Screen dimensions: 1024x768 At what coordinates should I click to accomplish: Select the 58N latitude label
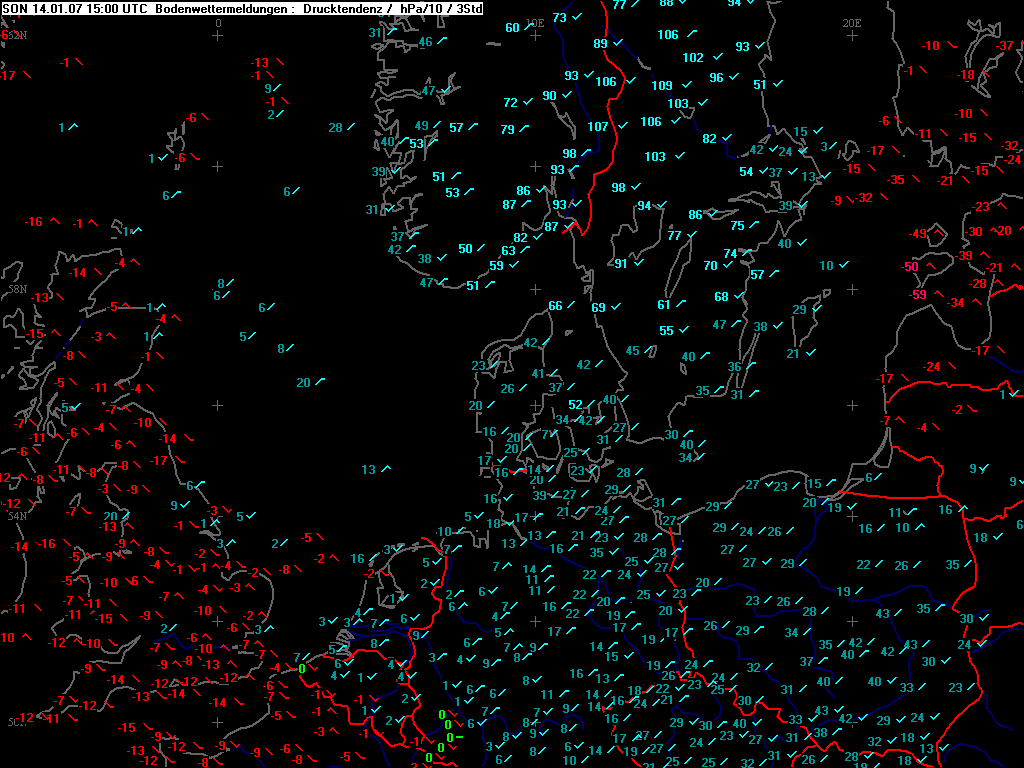pyautogui.click(x=17, y=288)
